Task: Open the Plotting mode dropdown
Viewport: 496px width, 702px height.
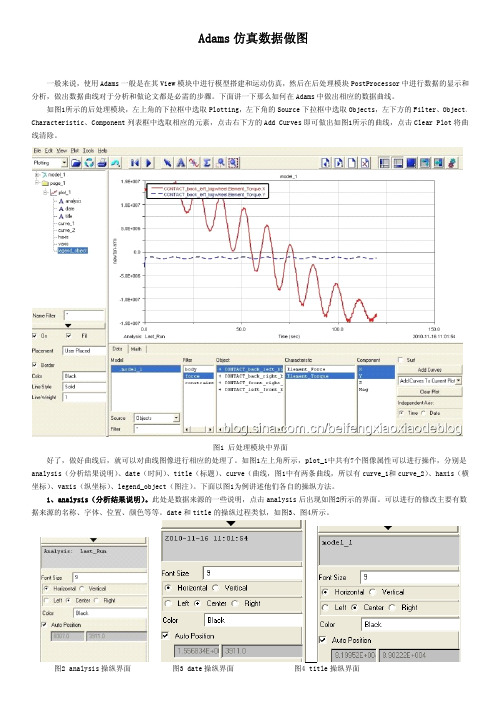Action: 50,163
